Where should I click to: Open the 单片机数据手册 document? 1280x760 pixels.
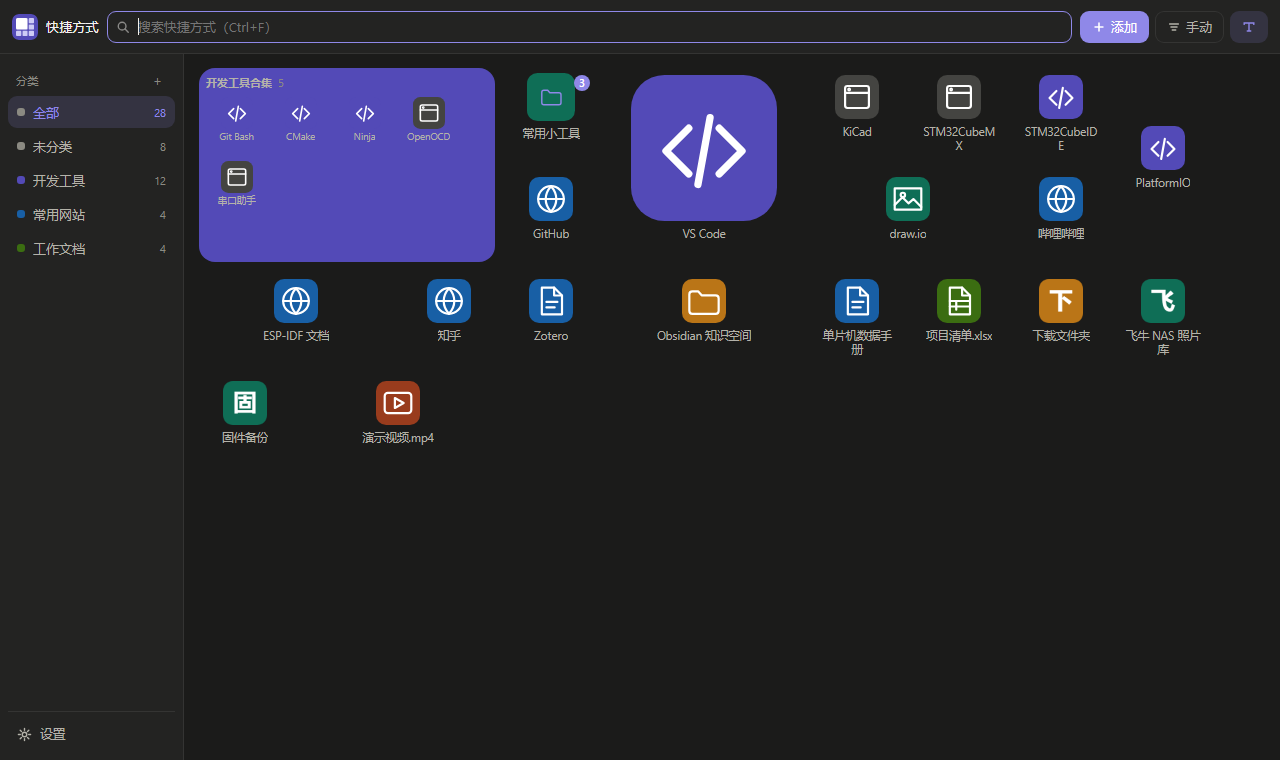click(857, 301)
